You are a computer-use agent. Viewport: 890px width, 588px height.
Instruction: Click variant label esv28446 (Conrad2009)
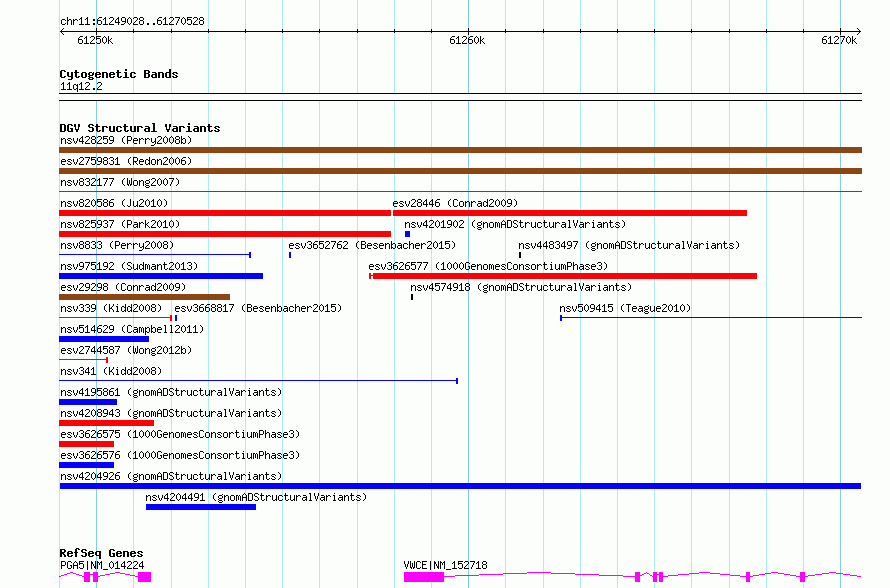point(455,203)
